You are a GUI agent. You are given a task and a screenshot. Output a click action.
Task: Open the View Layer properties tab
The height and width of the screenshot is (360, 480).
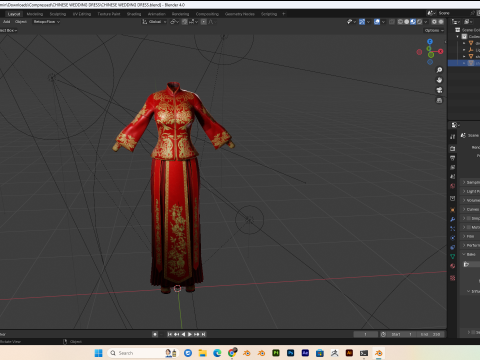coord(452,167)
